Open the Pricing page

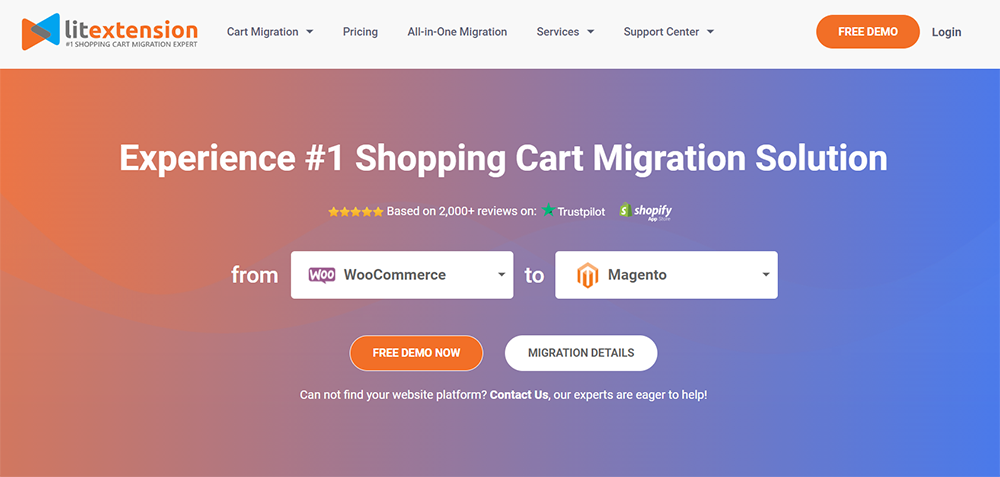point(360,32)
